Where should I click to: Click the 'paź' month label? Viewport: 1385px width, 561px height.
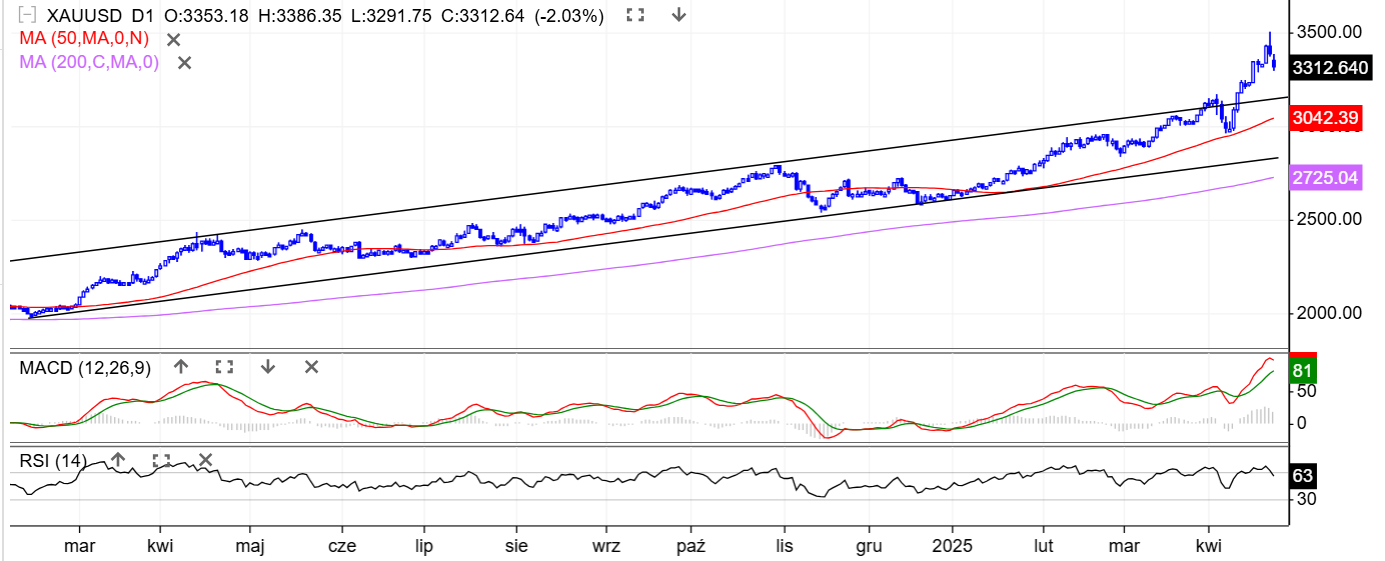click(691, 546)
